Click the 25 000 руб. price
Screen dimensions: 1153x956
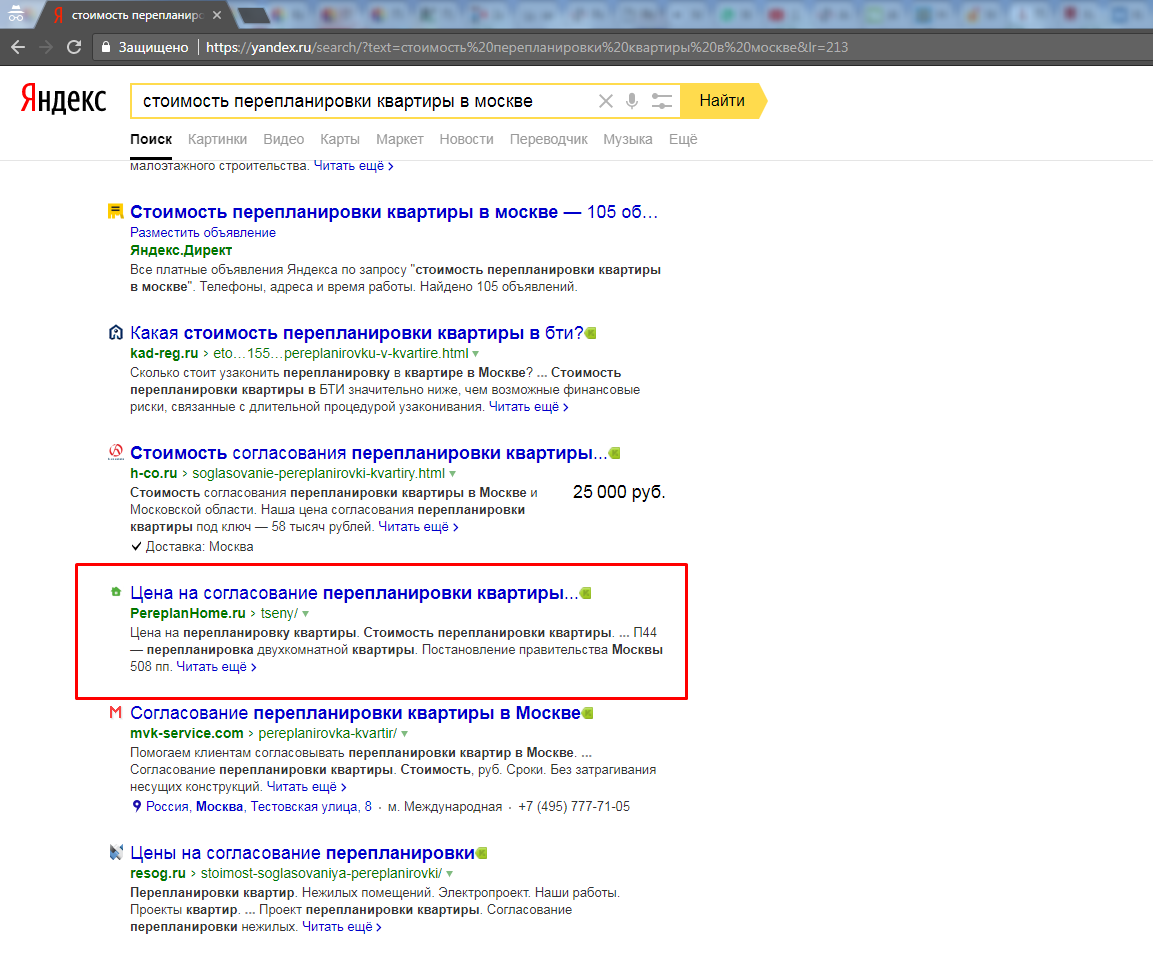(618, 492)
